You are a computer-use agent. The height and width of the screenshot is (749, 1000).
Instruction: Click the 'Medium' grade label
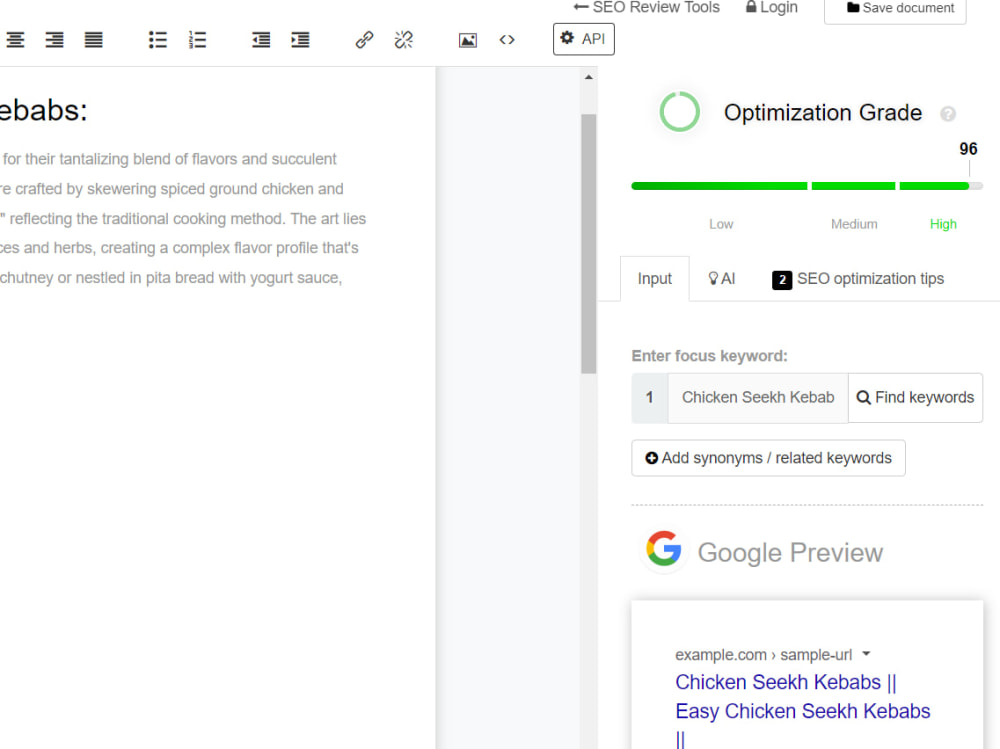[x=854, y=224]
